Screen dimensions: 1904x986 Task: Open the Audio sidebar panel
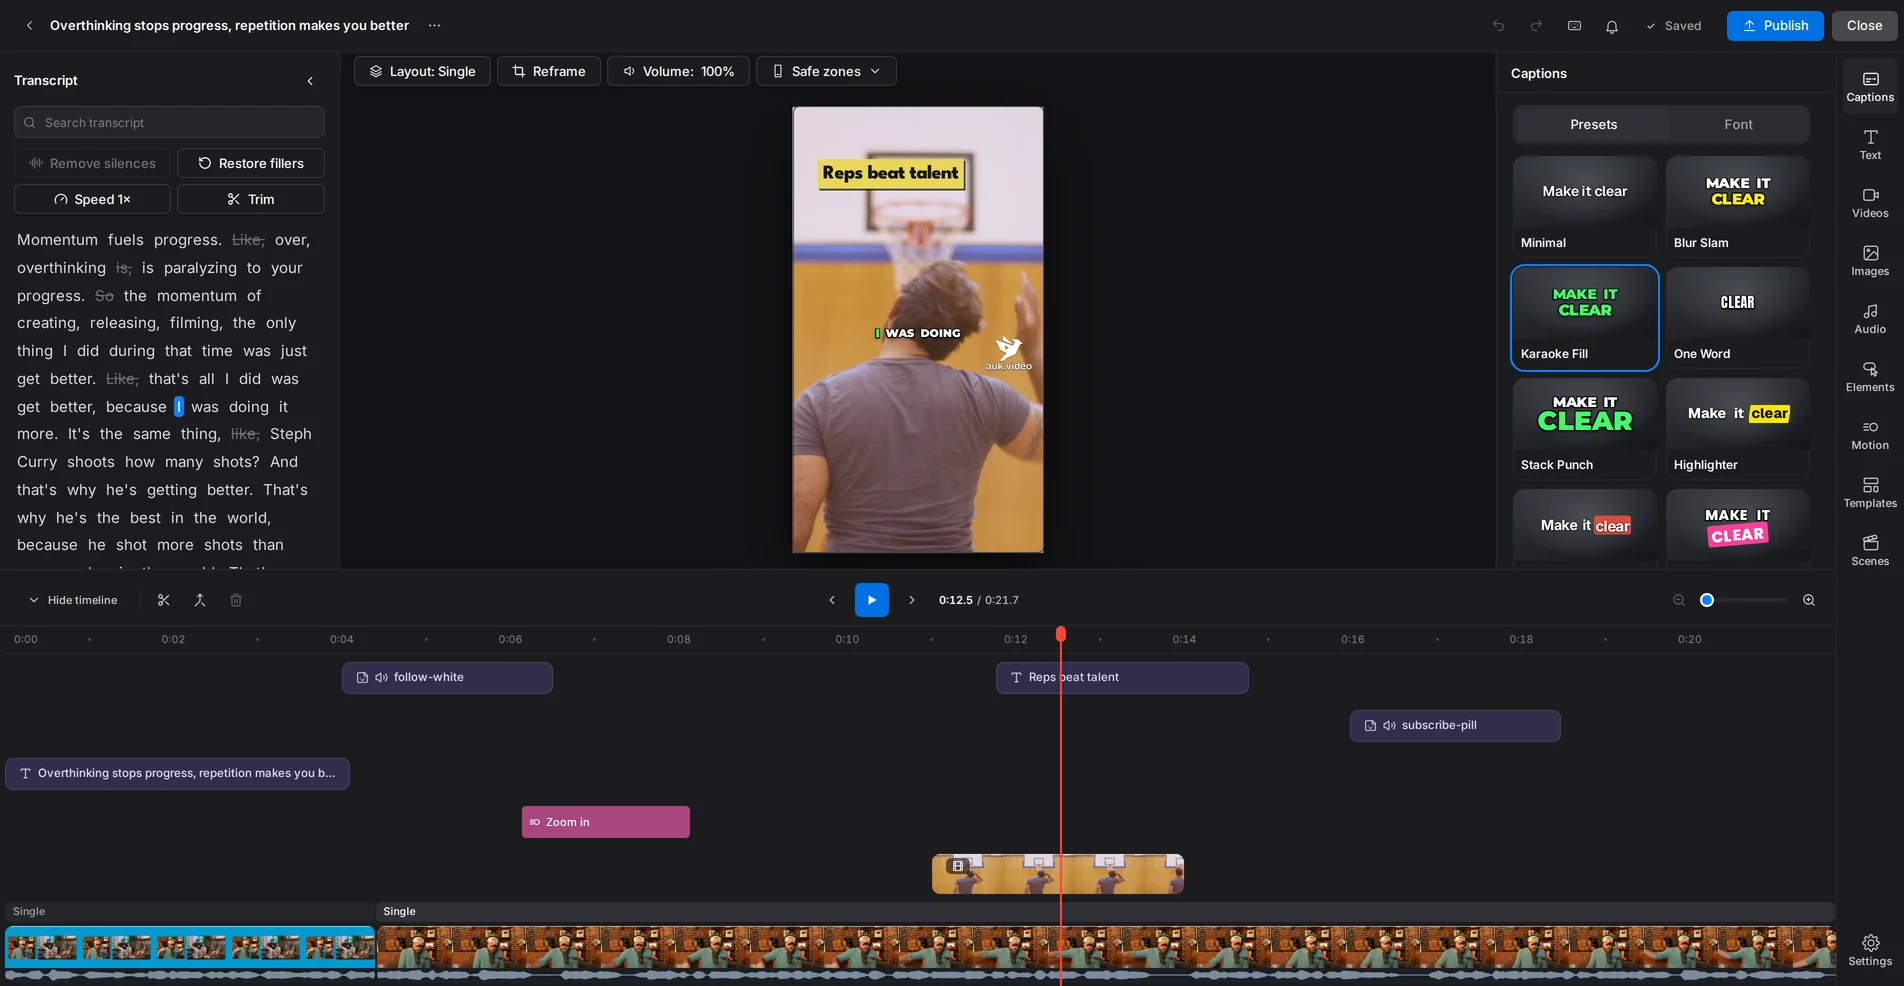click(x=1869, y=319)
